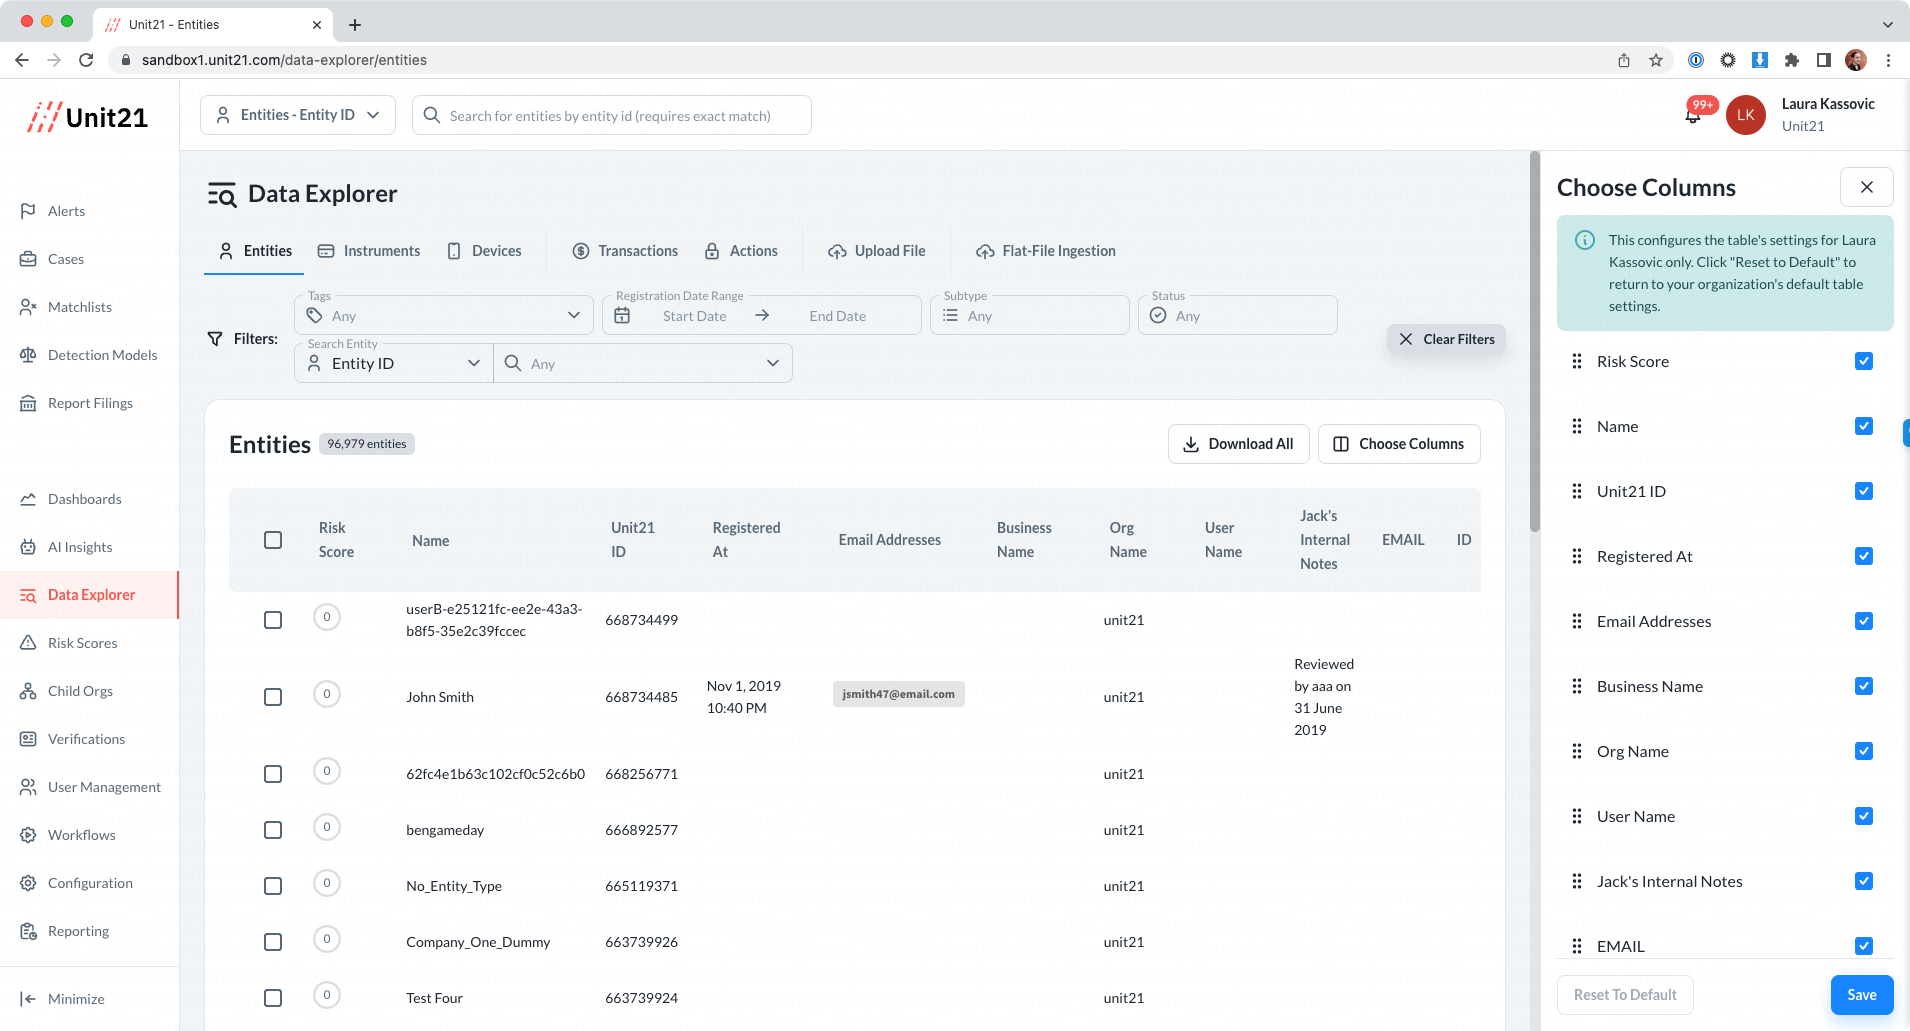
Task: Click the calendar icon in Registration Date Range
Action: 622,316
